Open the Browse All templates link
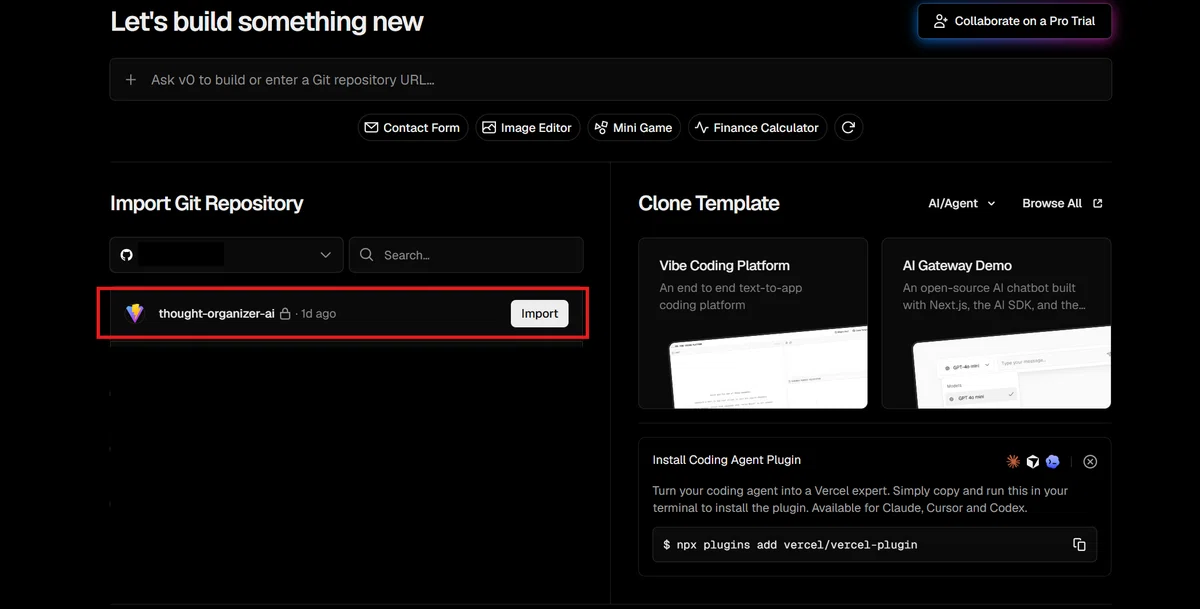 pyautogui.click(x=1062, y=203)
